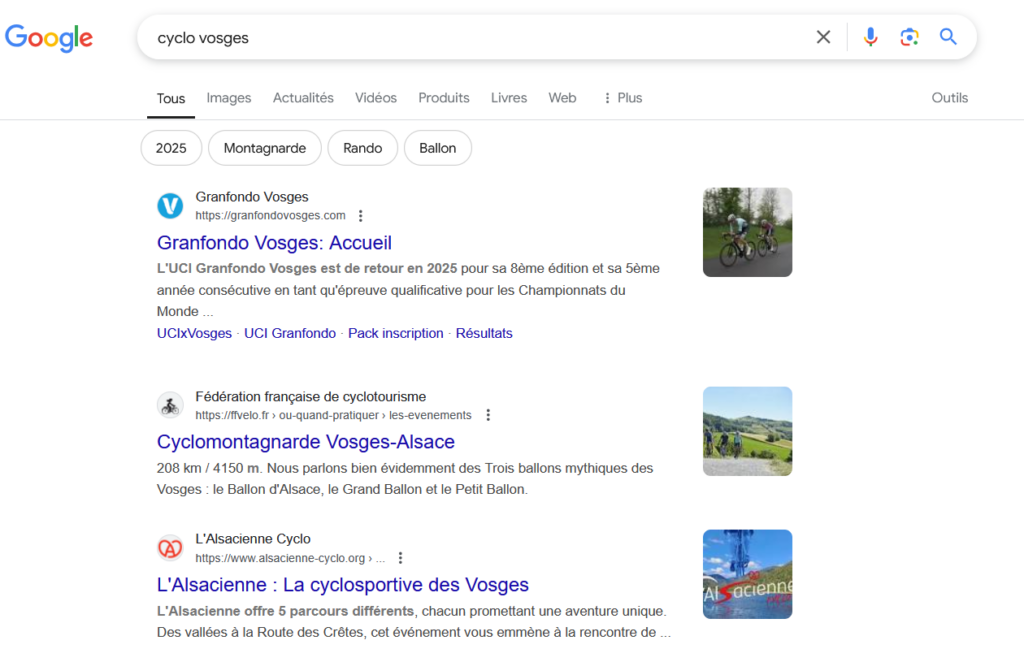Click the Granfondo Vosges site favicon

point(170,206)
